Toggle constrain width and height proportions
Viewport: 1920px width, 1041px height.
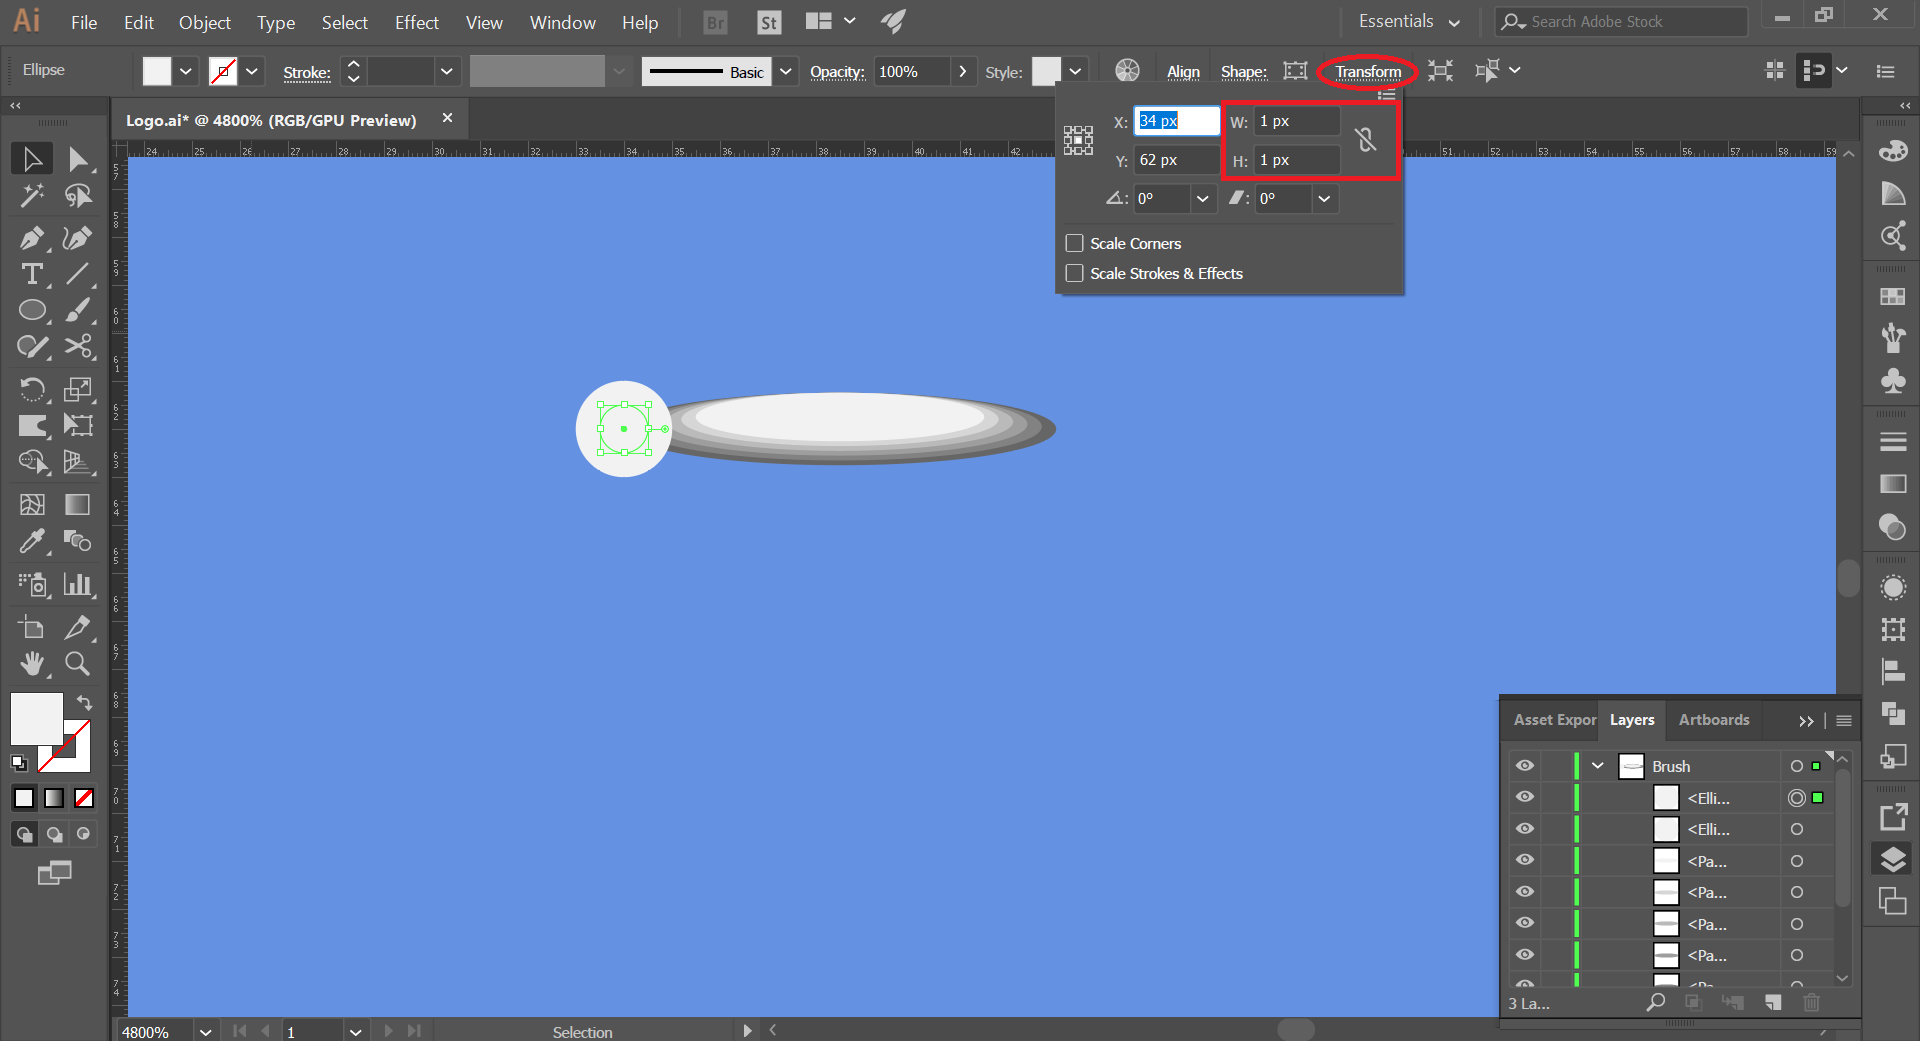click(1366, 140)
